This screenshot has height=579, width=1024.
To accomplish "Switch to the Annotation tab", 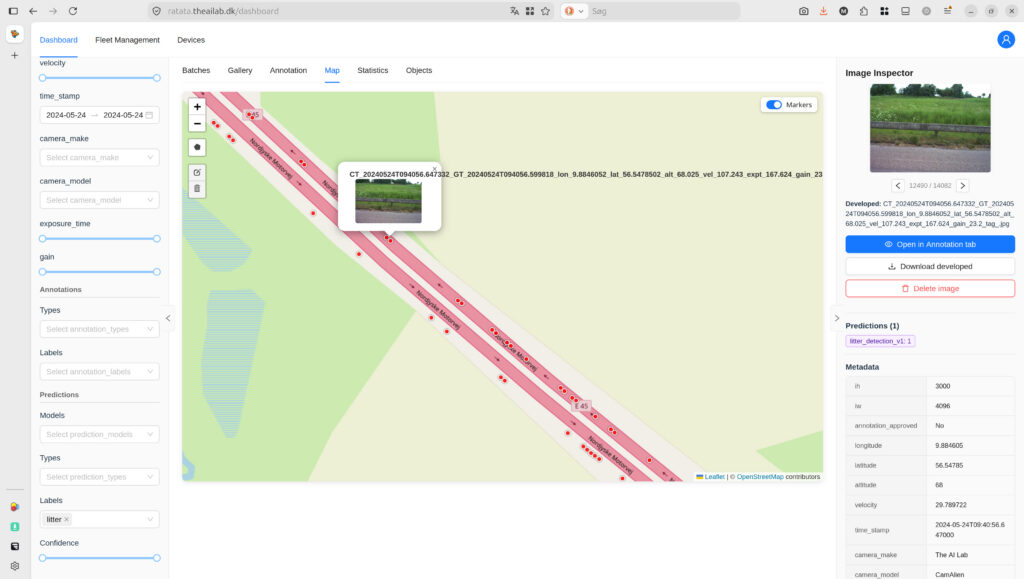I will 288,70.
